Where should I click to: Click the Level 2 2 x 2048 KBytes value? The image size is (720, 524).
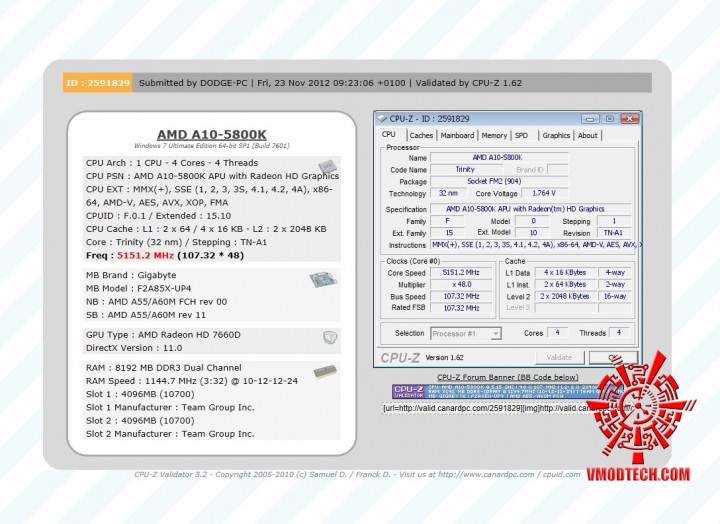(565, 296)
